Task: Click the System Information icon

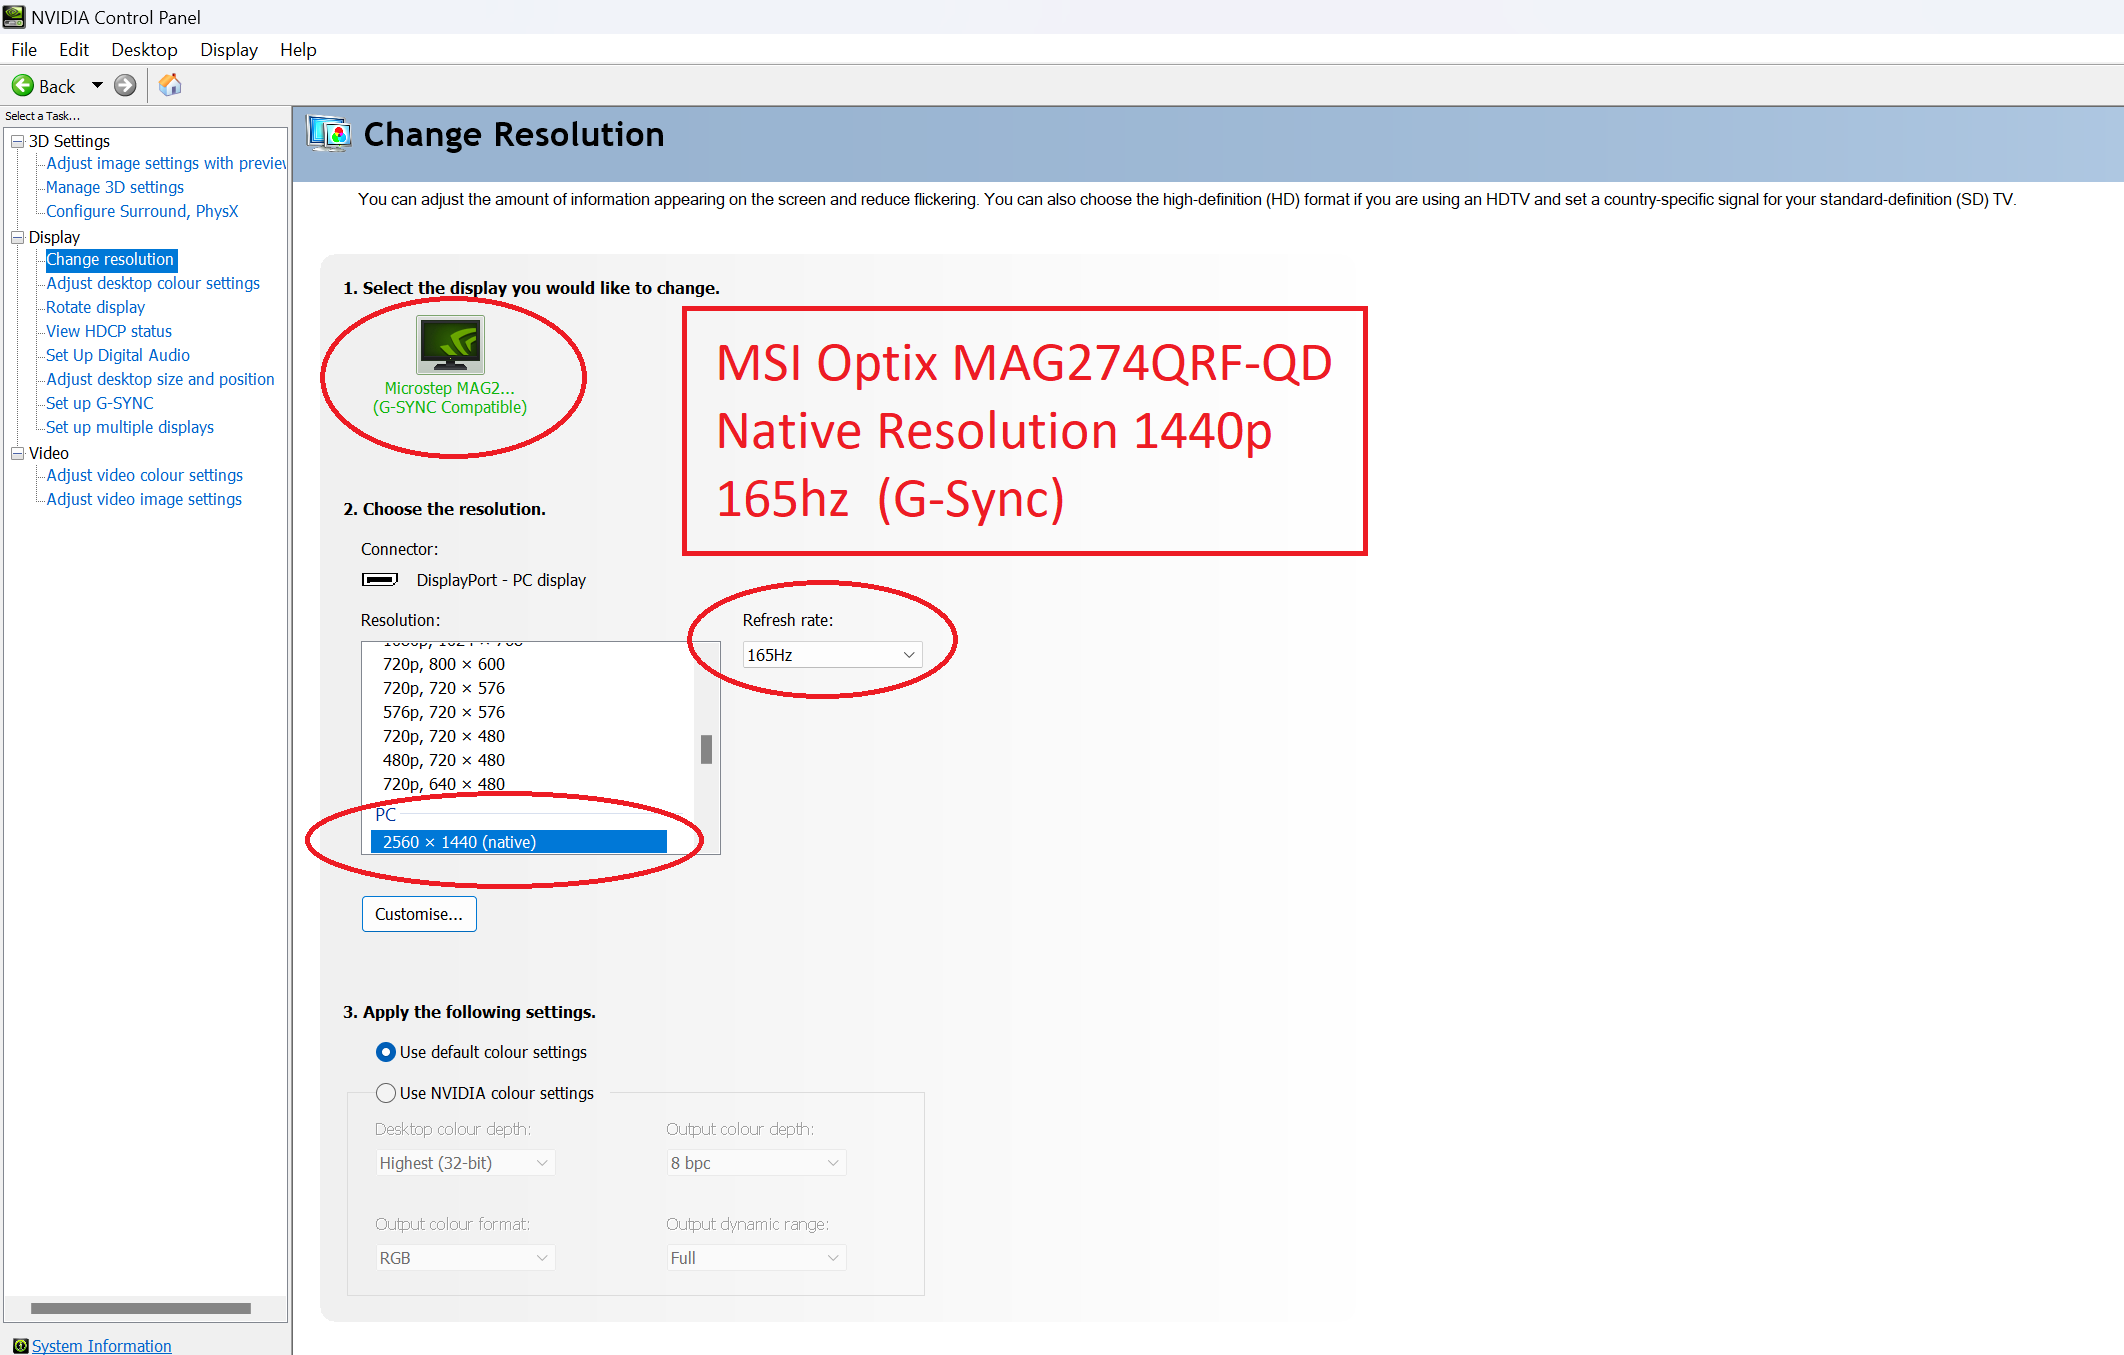Action: click(x=20, y=1346)
